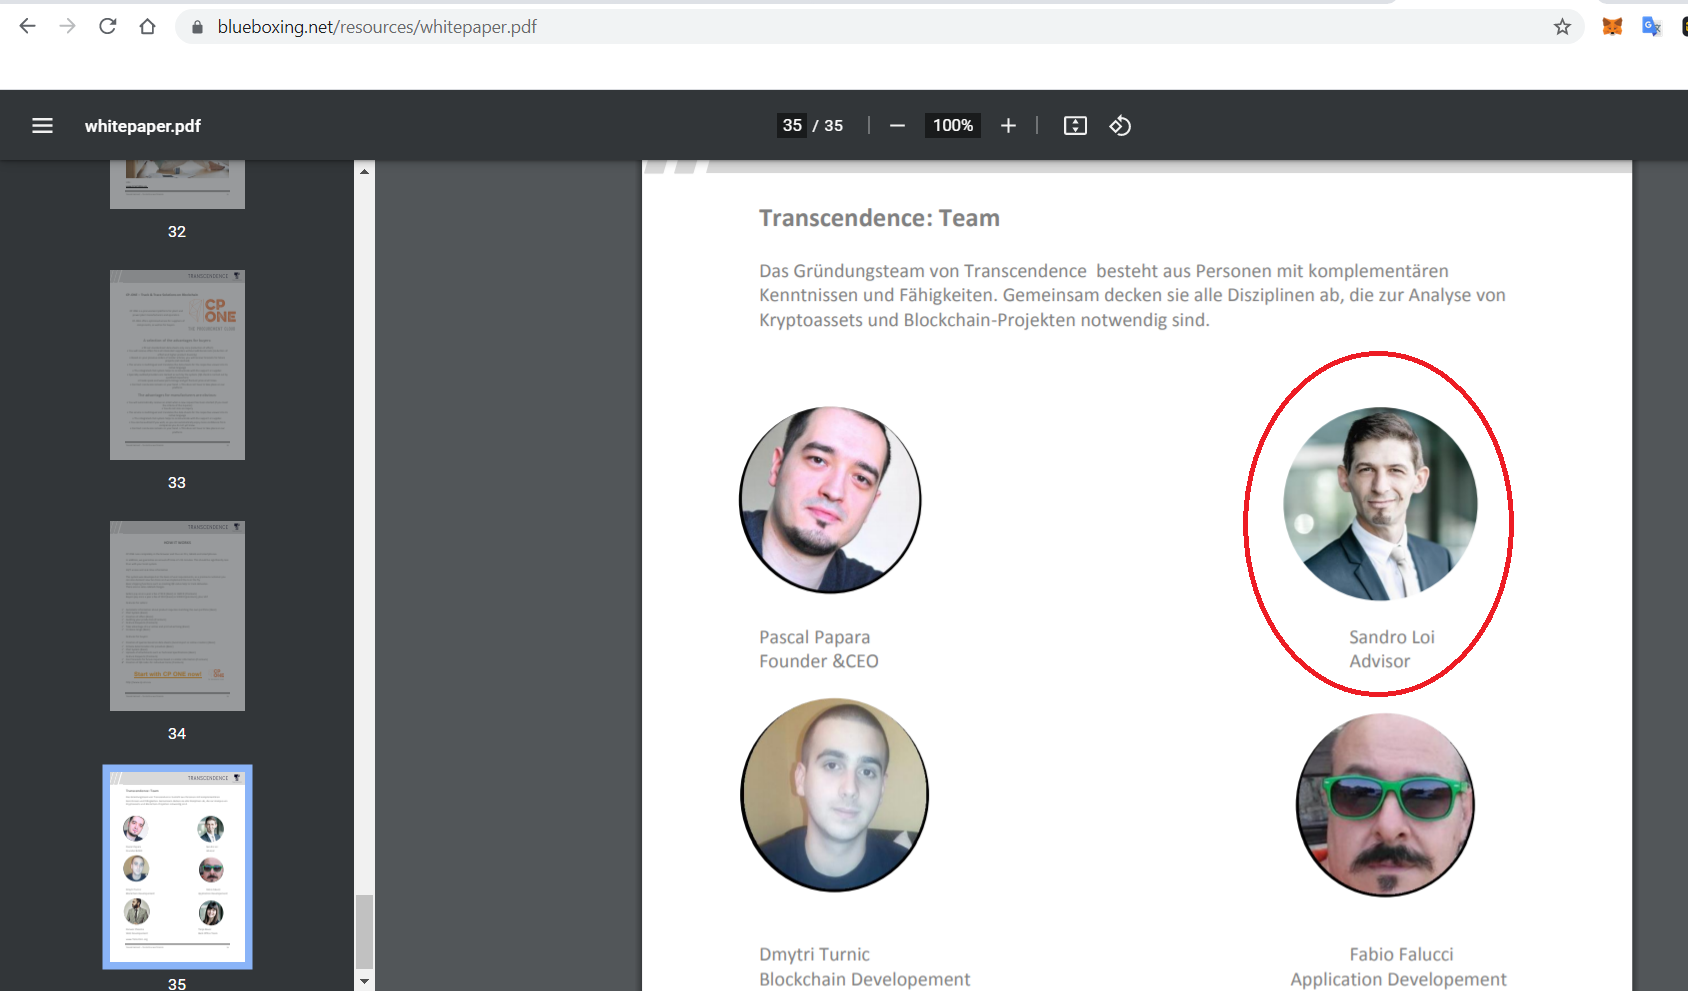Screen dimensions: 1688x991
Task: Click the whitepaper.pdf document title
Action: [x=143, y=126]
